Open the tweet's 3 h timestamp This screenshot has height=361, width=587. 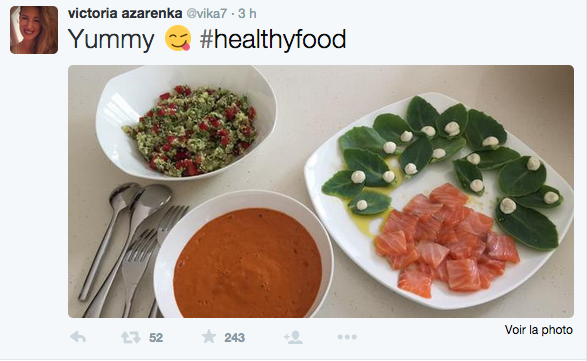click(247, 13)
